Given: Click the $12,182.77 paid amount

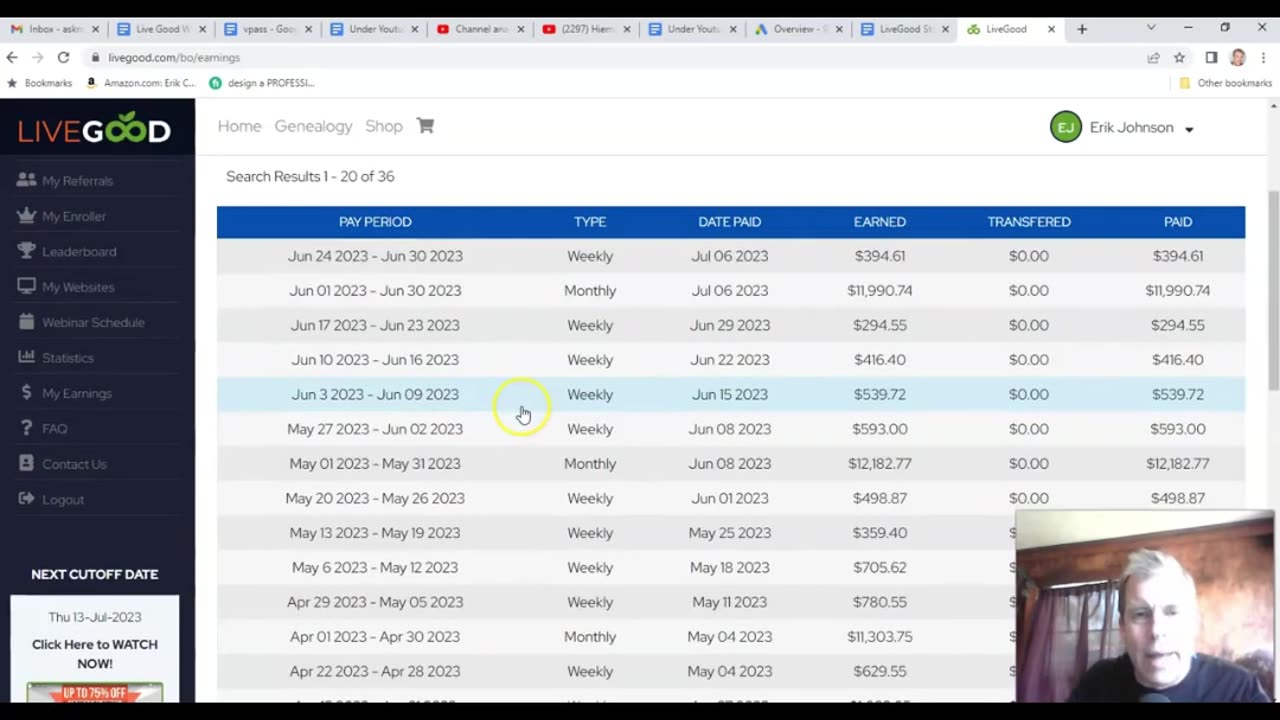Looking at the screenshot, I should pos(1178,463).
